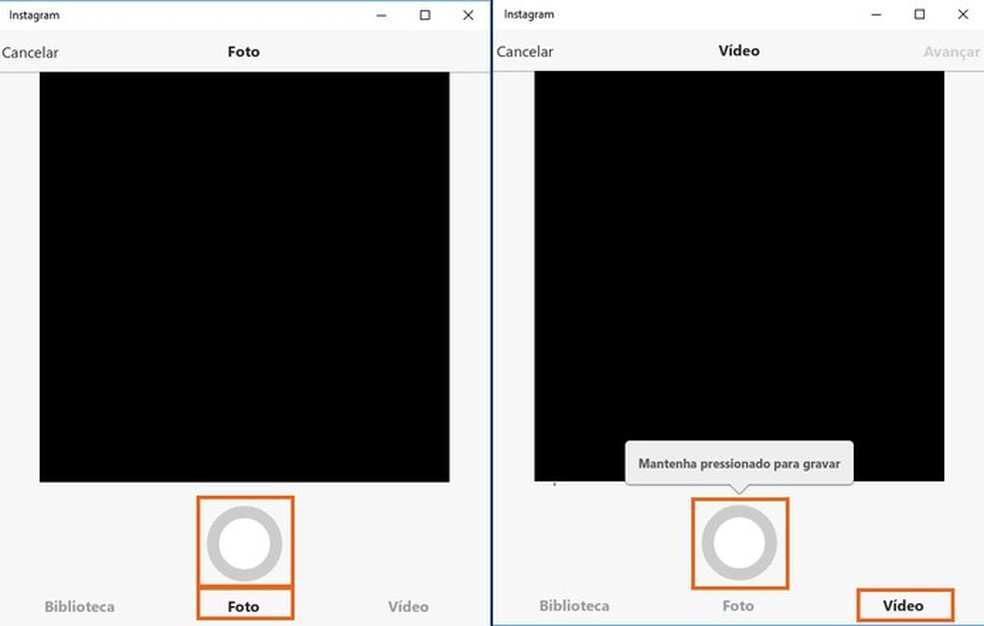The width and height of the screenshot is (984, 626).
Task: Select the Foto tab in the left window
Action: [x=243, y=607]
